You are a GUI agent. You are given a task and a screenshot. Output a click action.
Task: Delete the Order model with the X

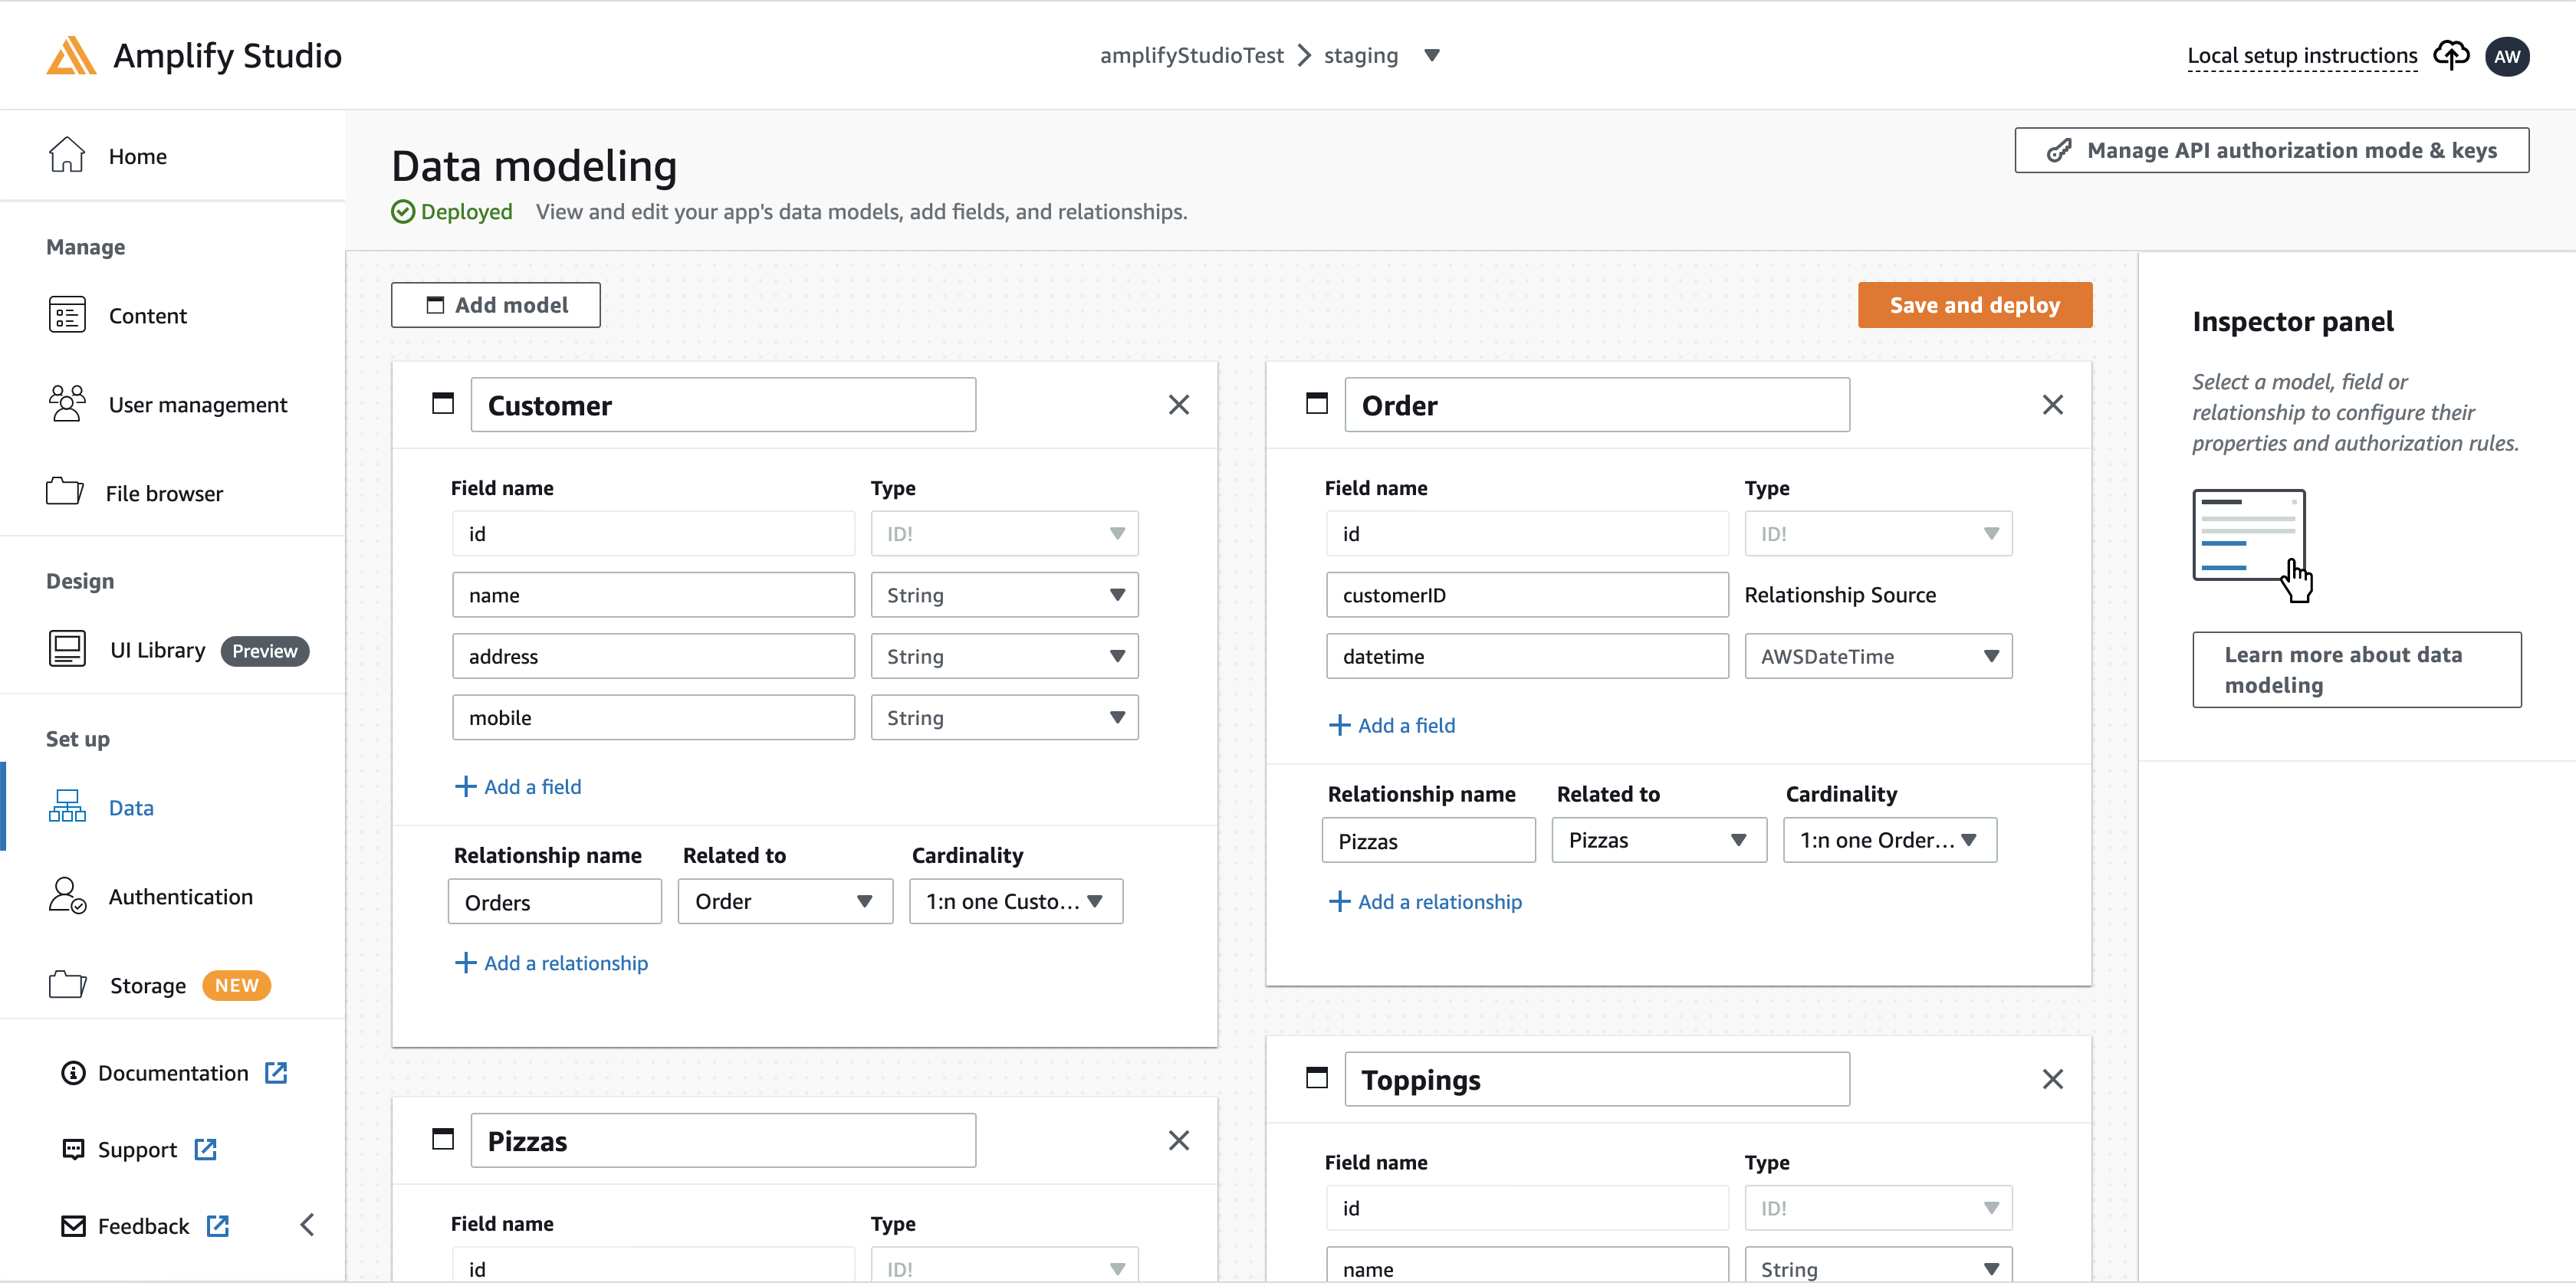2053,405
